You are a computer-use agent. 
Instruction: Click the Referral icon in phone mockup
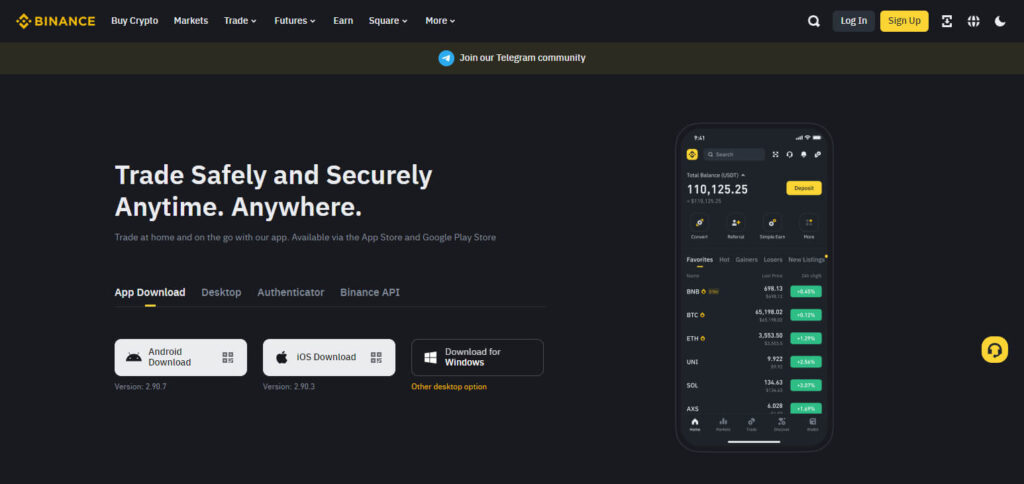735,223
